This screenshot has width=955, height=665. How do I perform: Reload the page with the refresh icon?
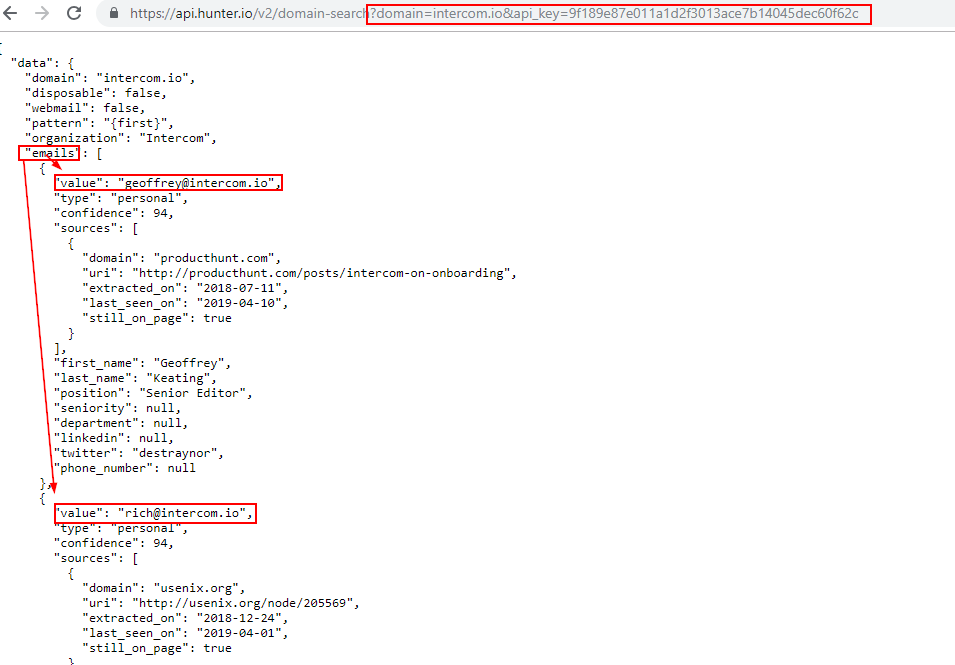click(74, 13)
